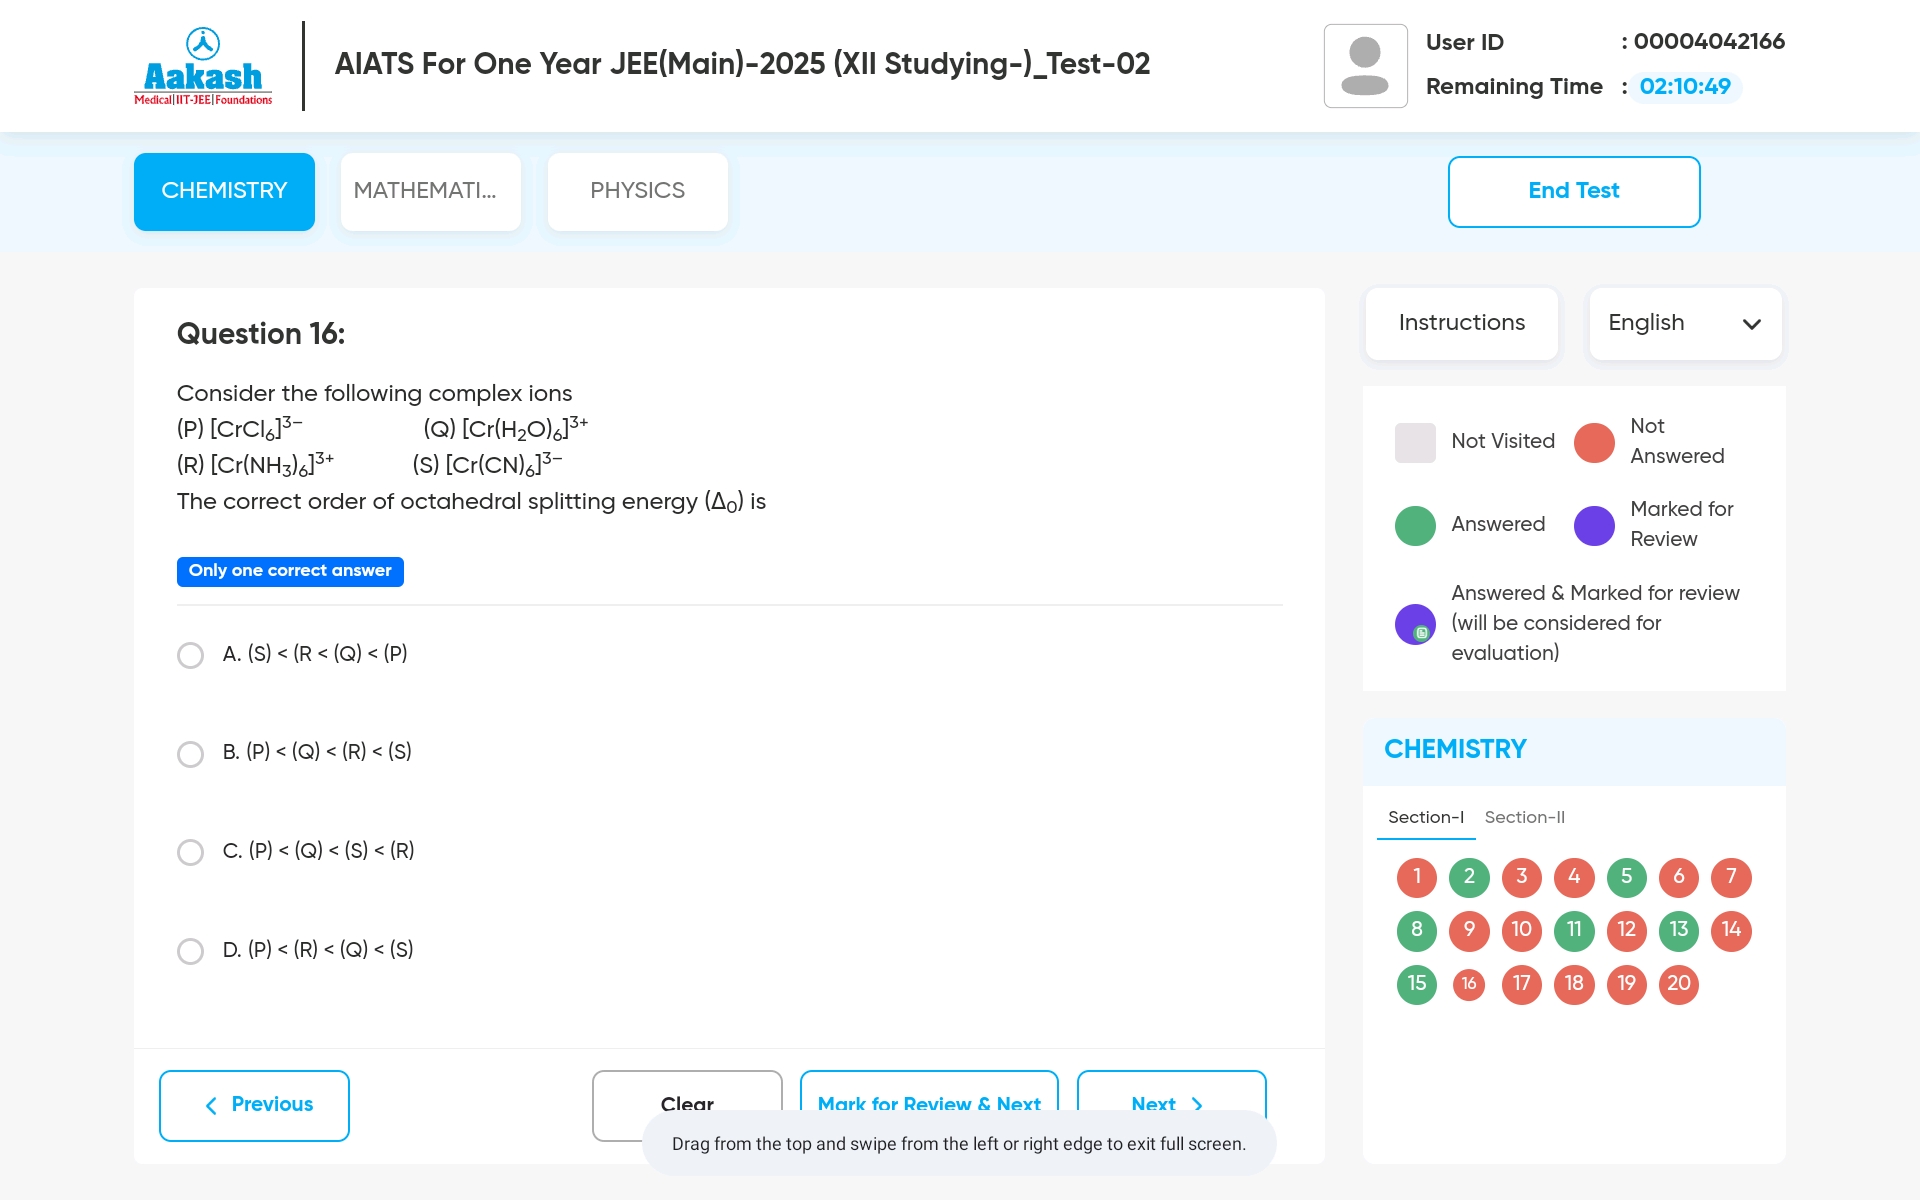1920x1200 pixels.
Task: Jump to question 15
Action: click(x=1417, y=984)
